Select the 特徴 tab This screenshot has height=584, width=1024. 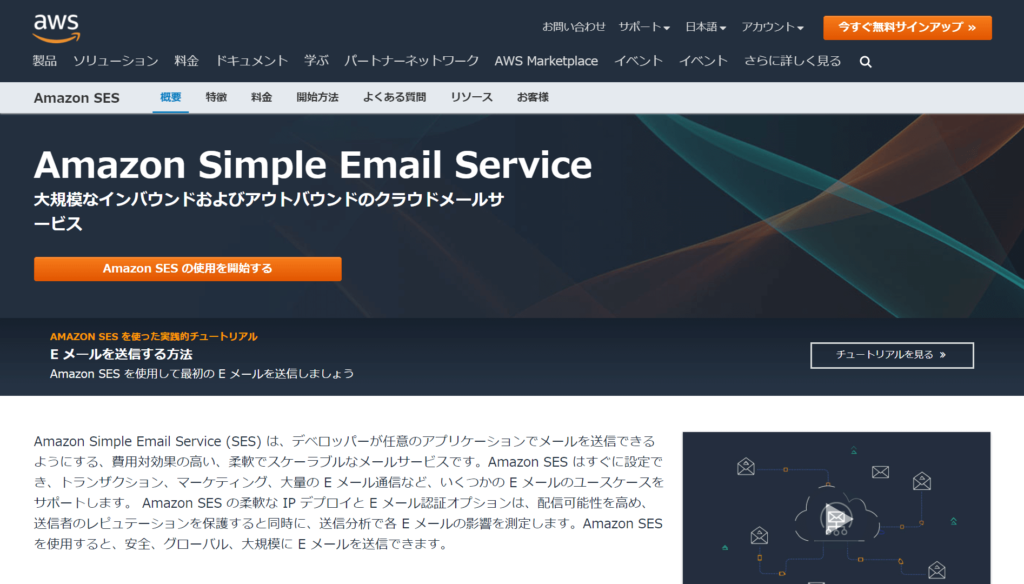point(216,97)
